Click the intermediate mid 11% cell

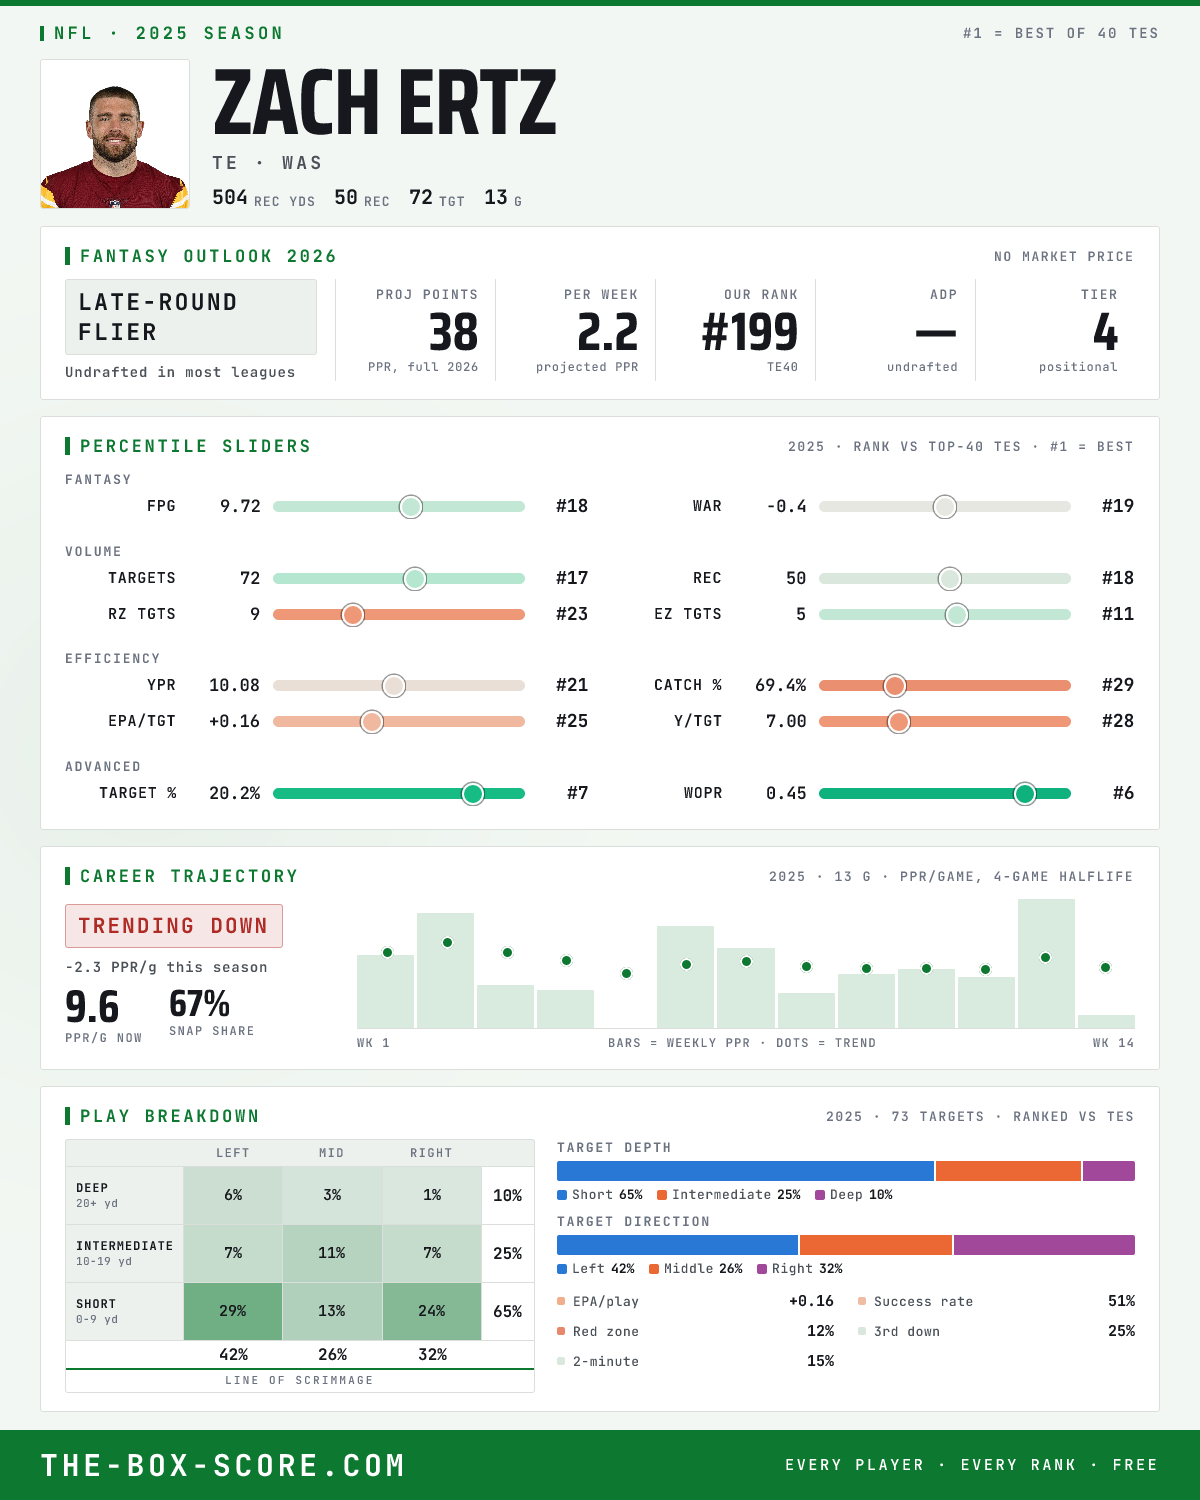[332, 1253]
